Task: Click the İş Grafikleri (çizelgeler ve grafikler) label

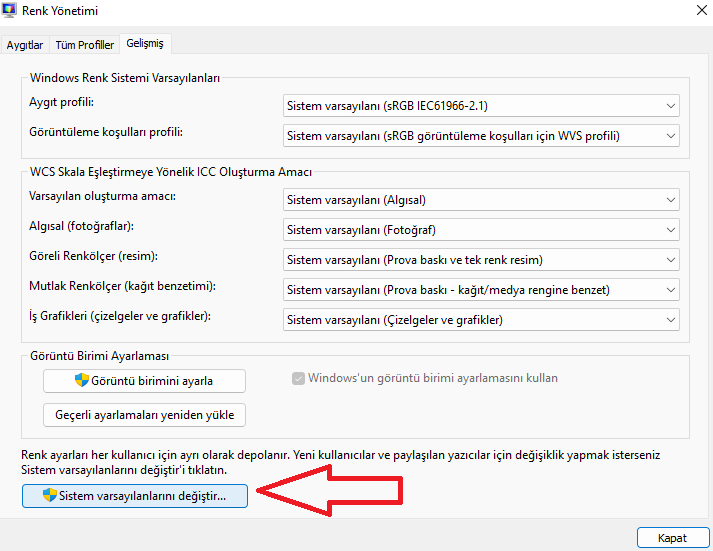Action: click(120, 316)
